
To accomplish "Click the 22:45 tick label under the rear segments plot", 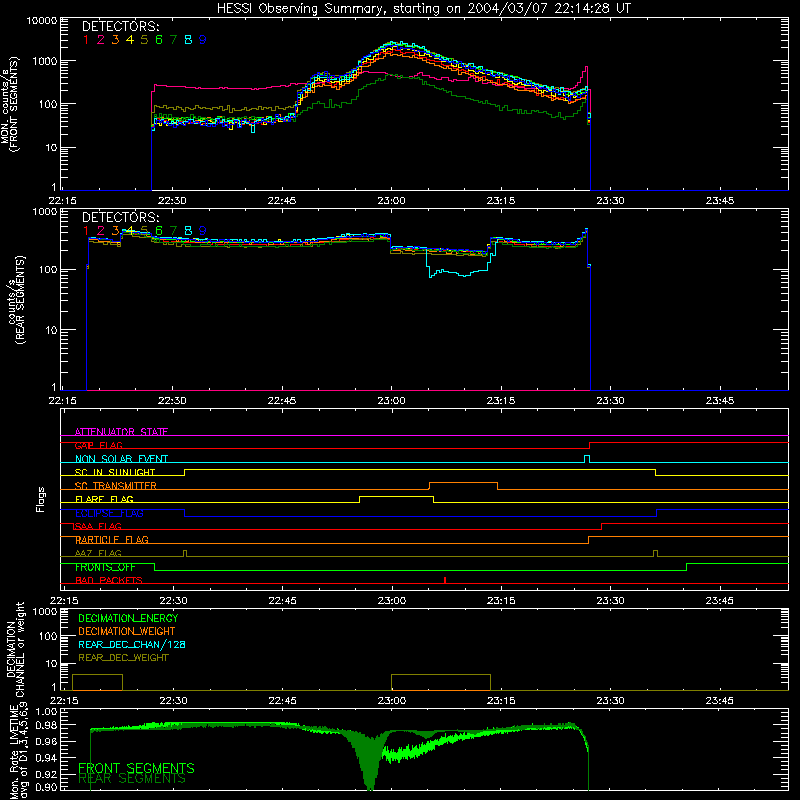I will tap(282, 401).
